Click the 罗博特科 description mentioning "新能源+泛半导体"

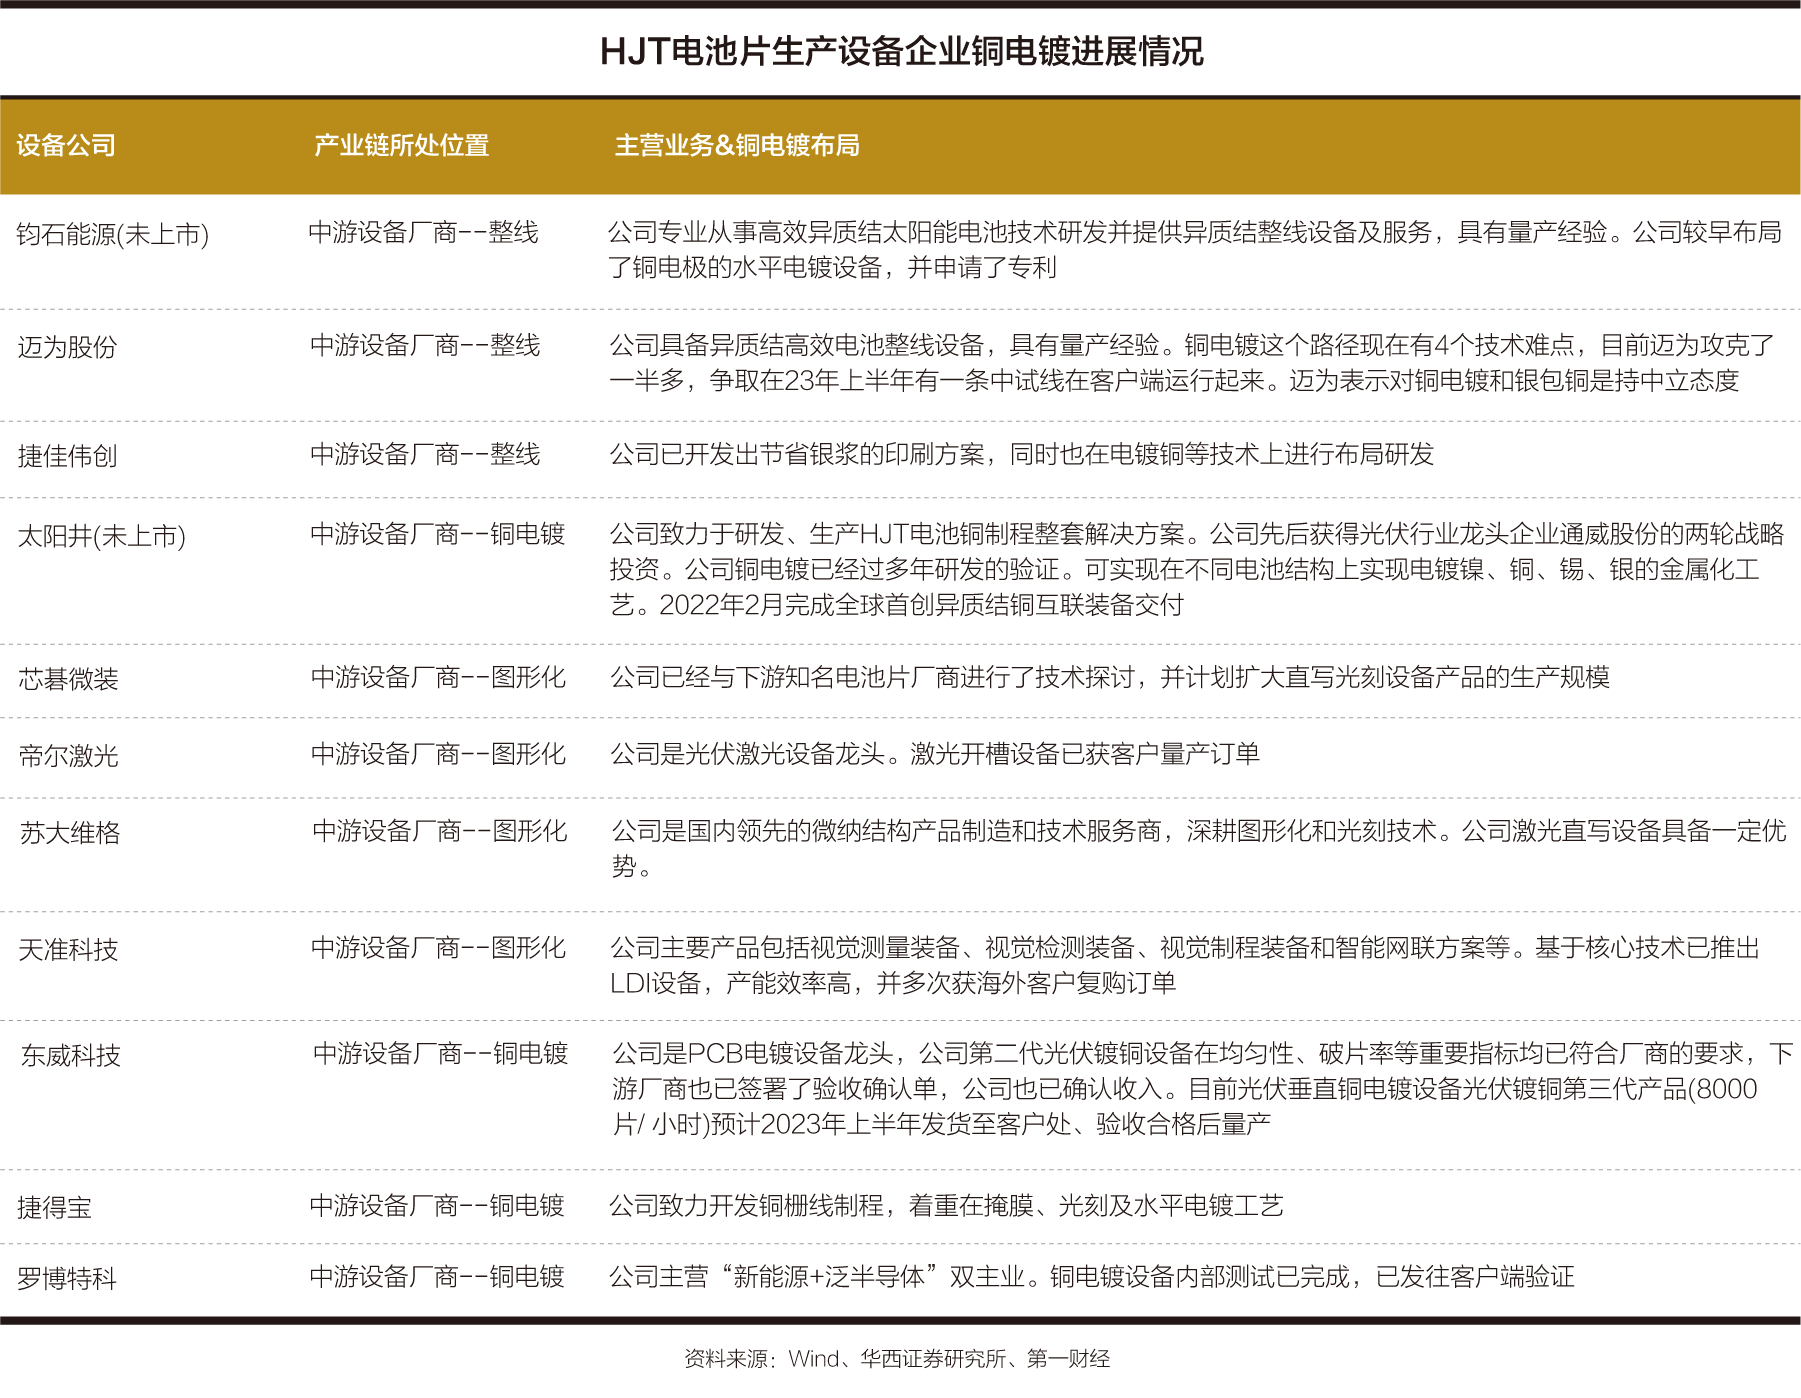tap(1092, 1277)
